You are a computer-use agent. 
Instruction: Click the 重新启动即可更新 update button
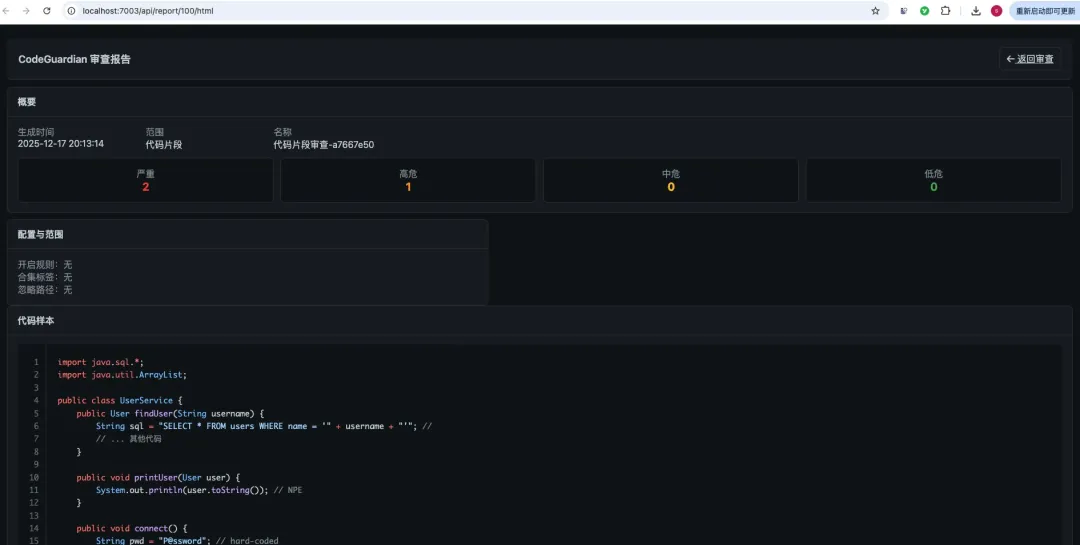point(1044,11)
